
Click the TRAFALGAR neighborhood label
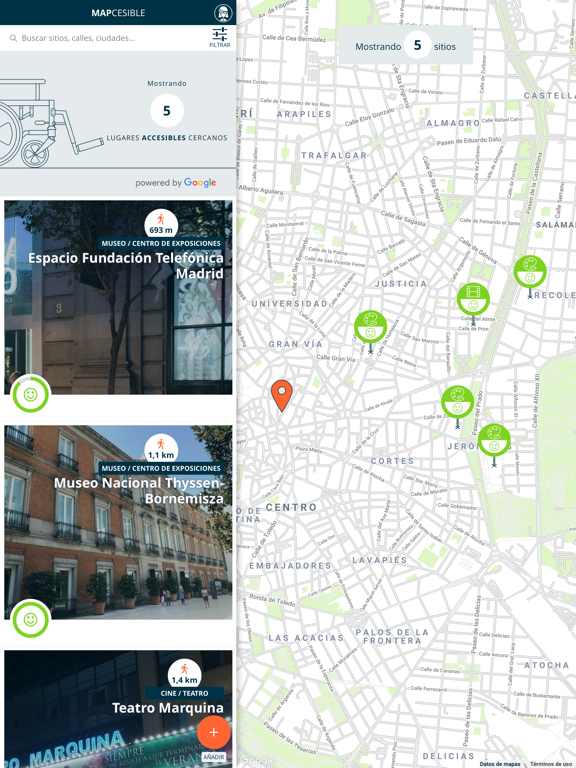[x=334, y=155]
